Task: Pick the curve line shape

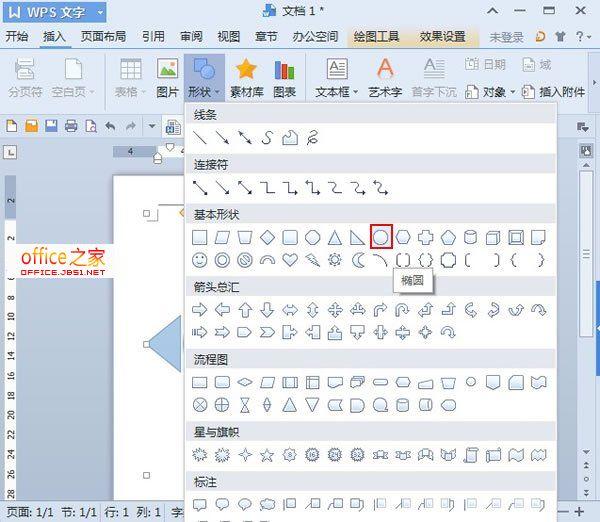Action: 267,138
